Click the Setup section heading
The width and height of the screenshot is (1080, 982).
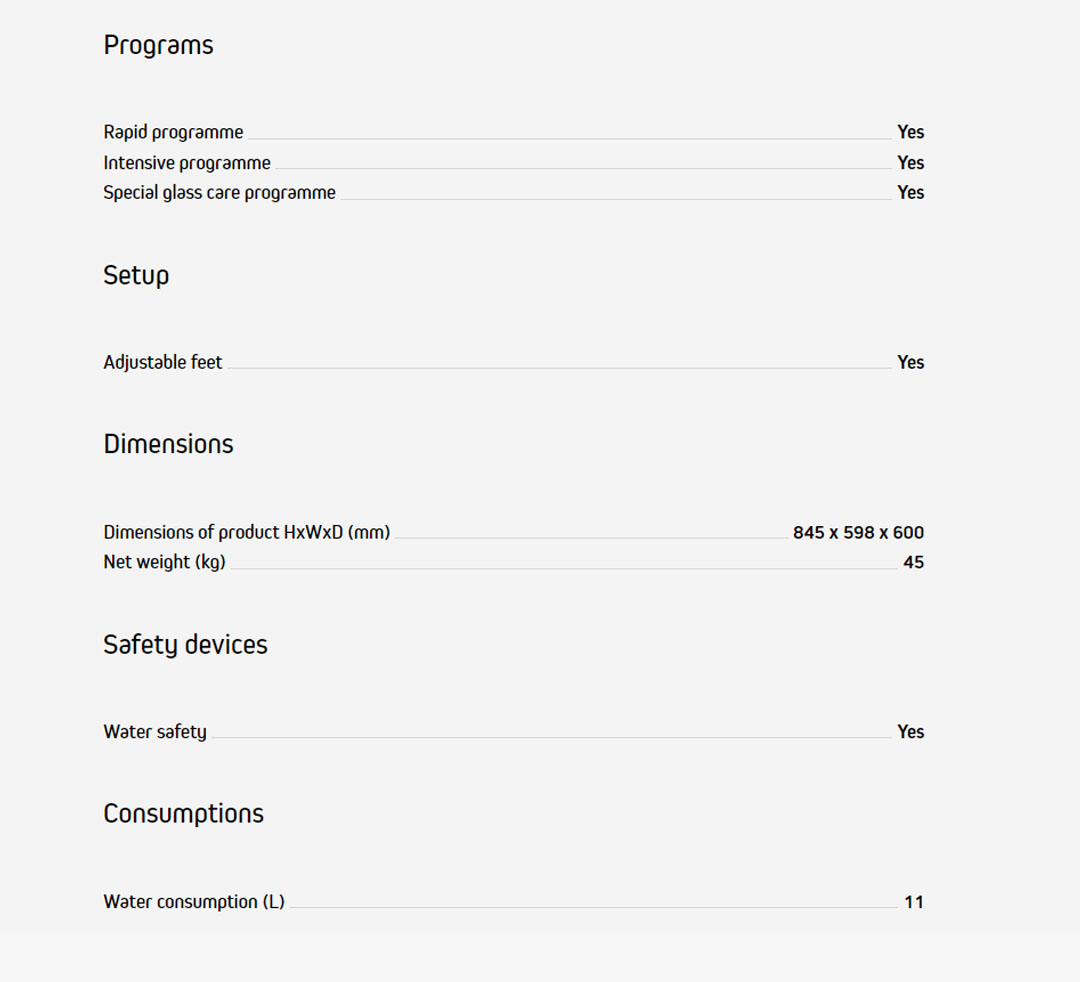click(x=136, y=275)
